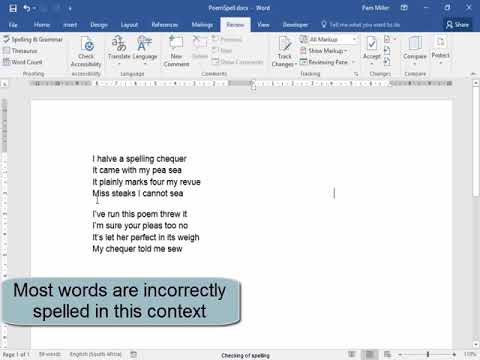480x360 pixels.
Task: Toggle Track Changes on
Action: point(284,47)
